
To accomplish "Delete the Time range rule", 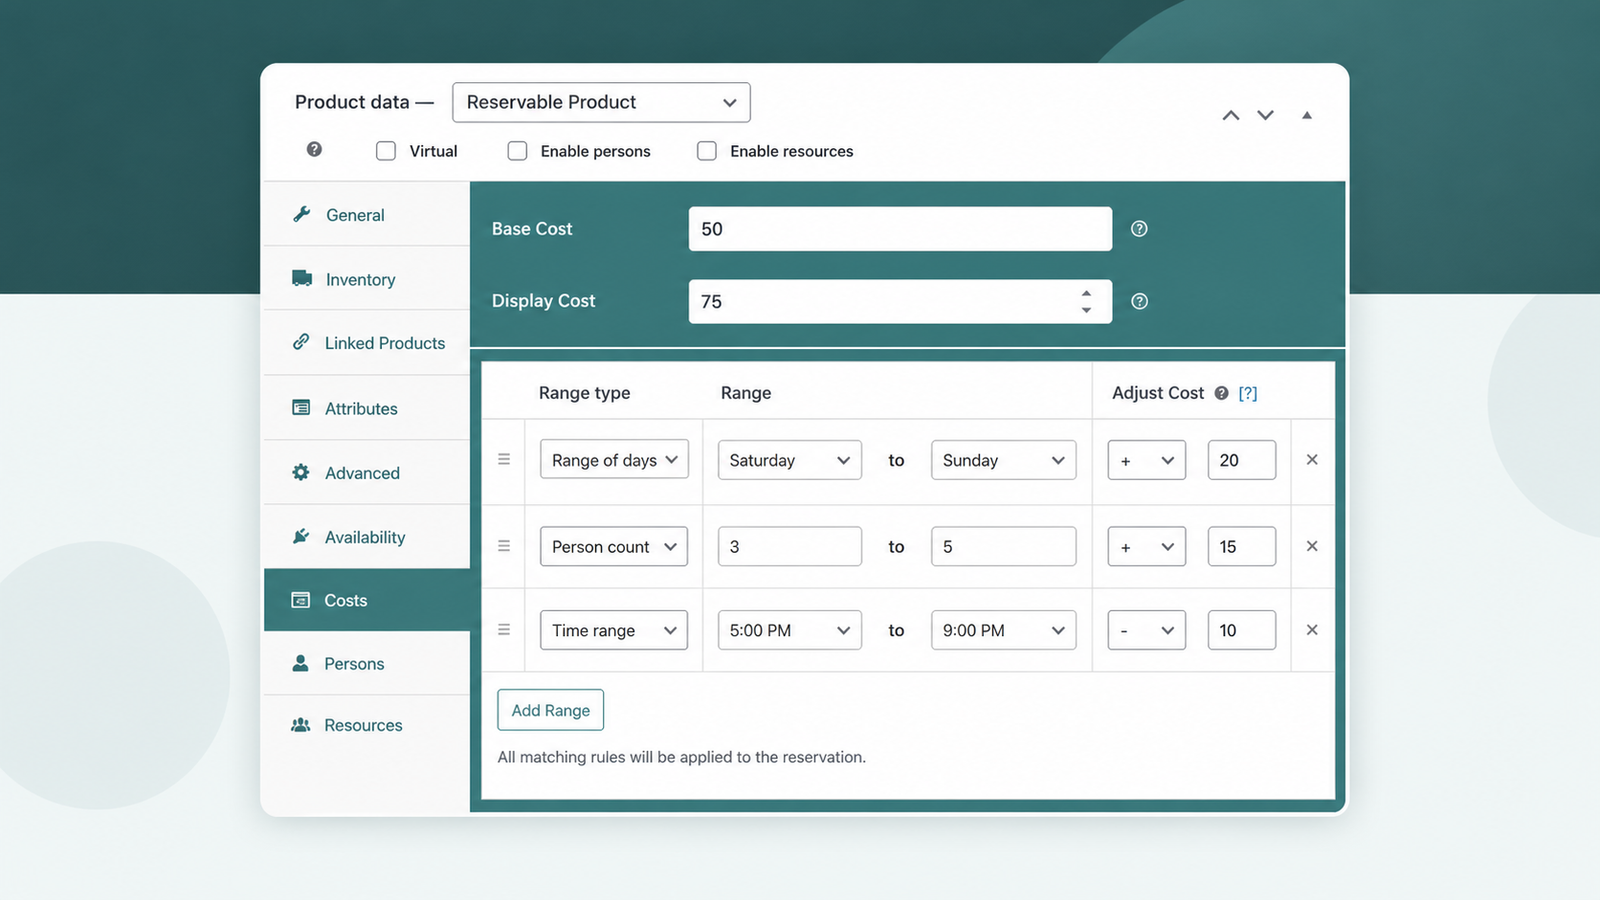I will click(x=1312, y=630).
